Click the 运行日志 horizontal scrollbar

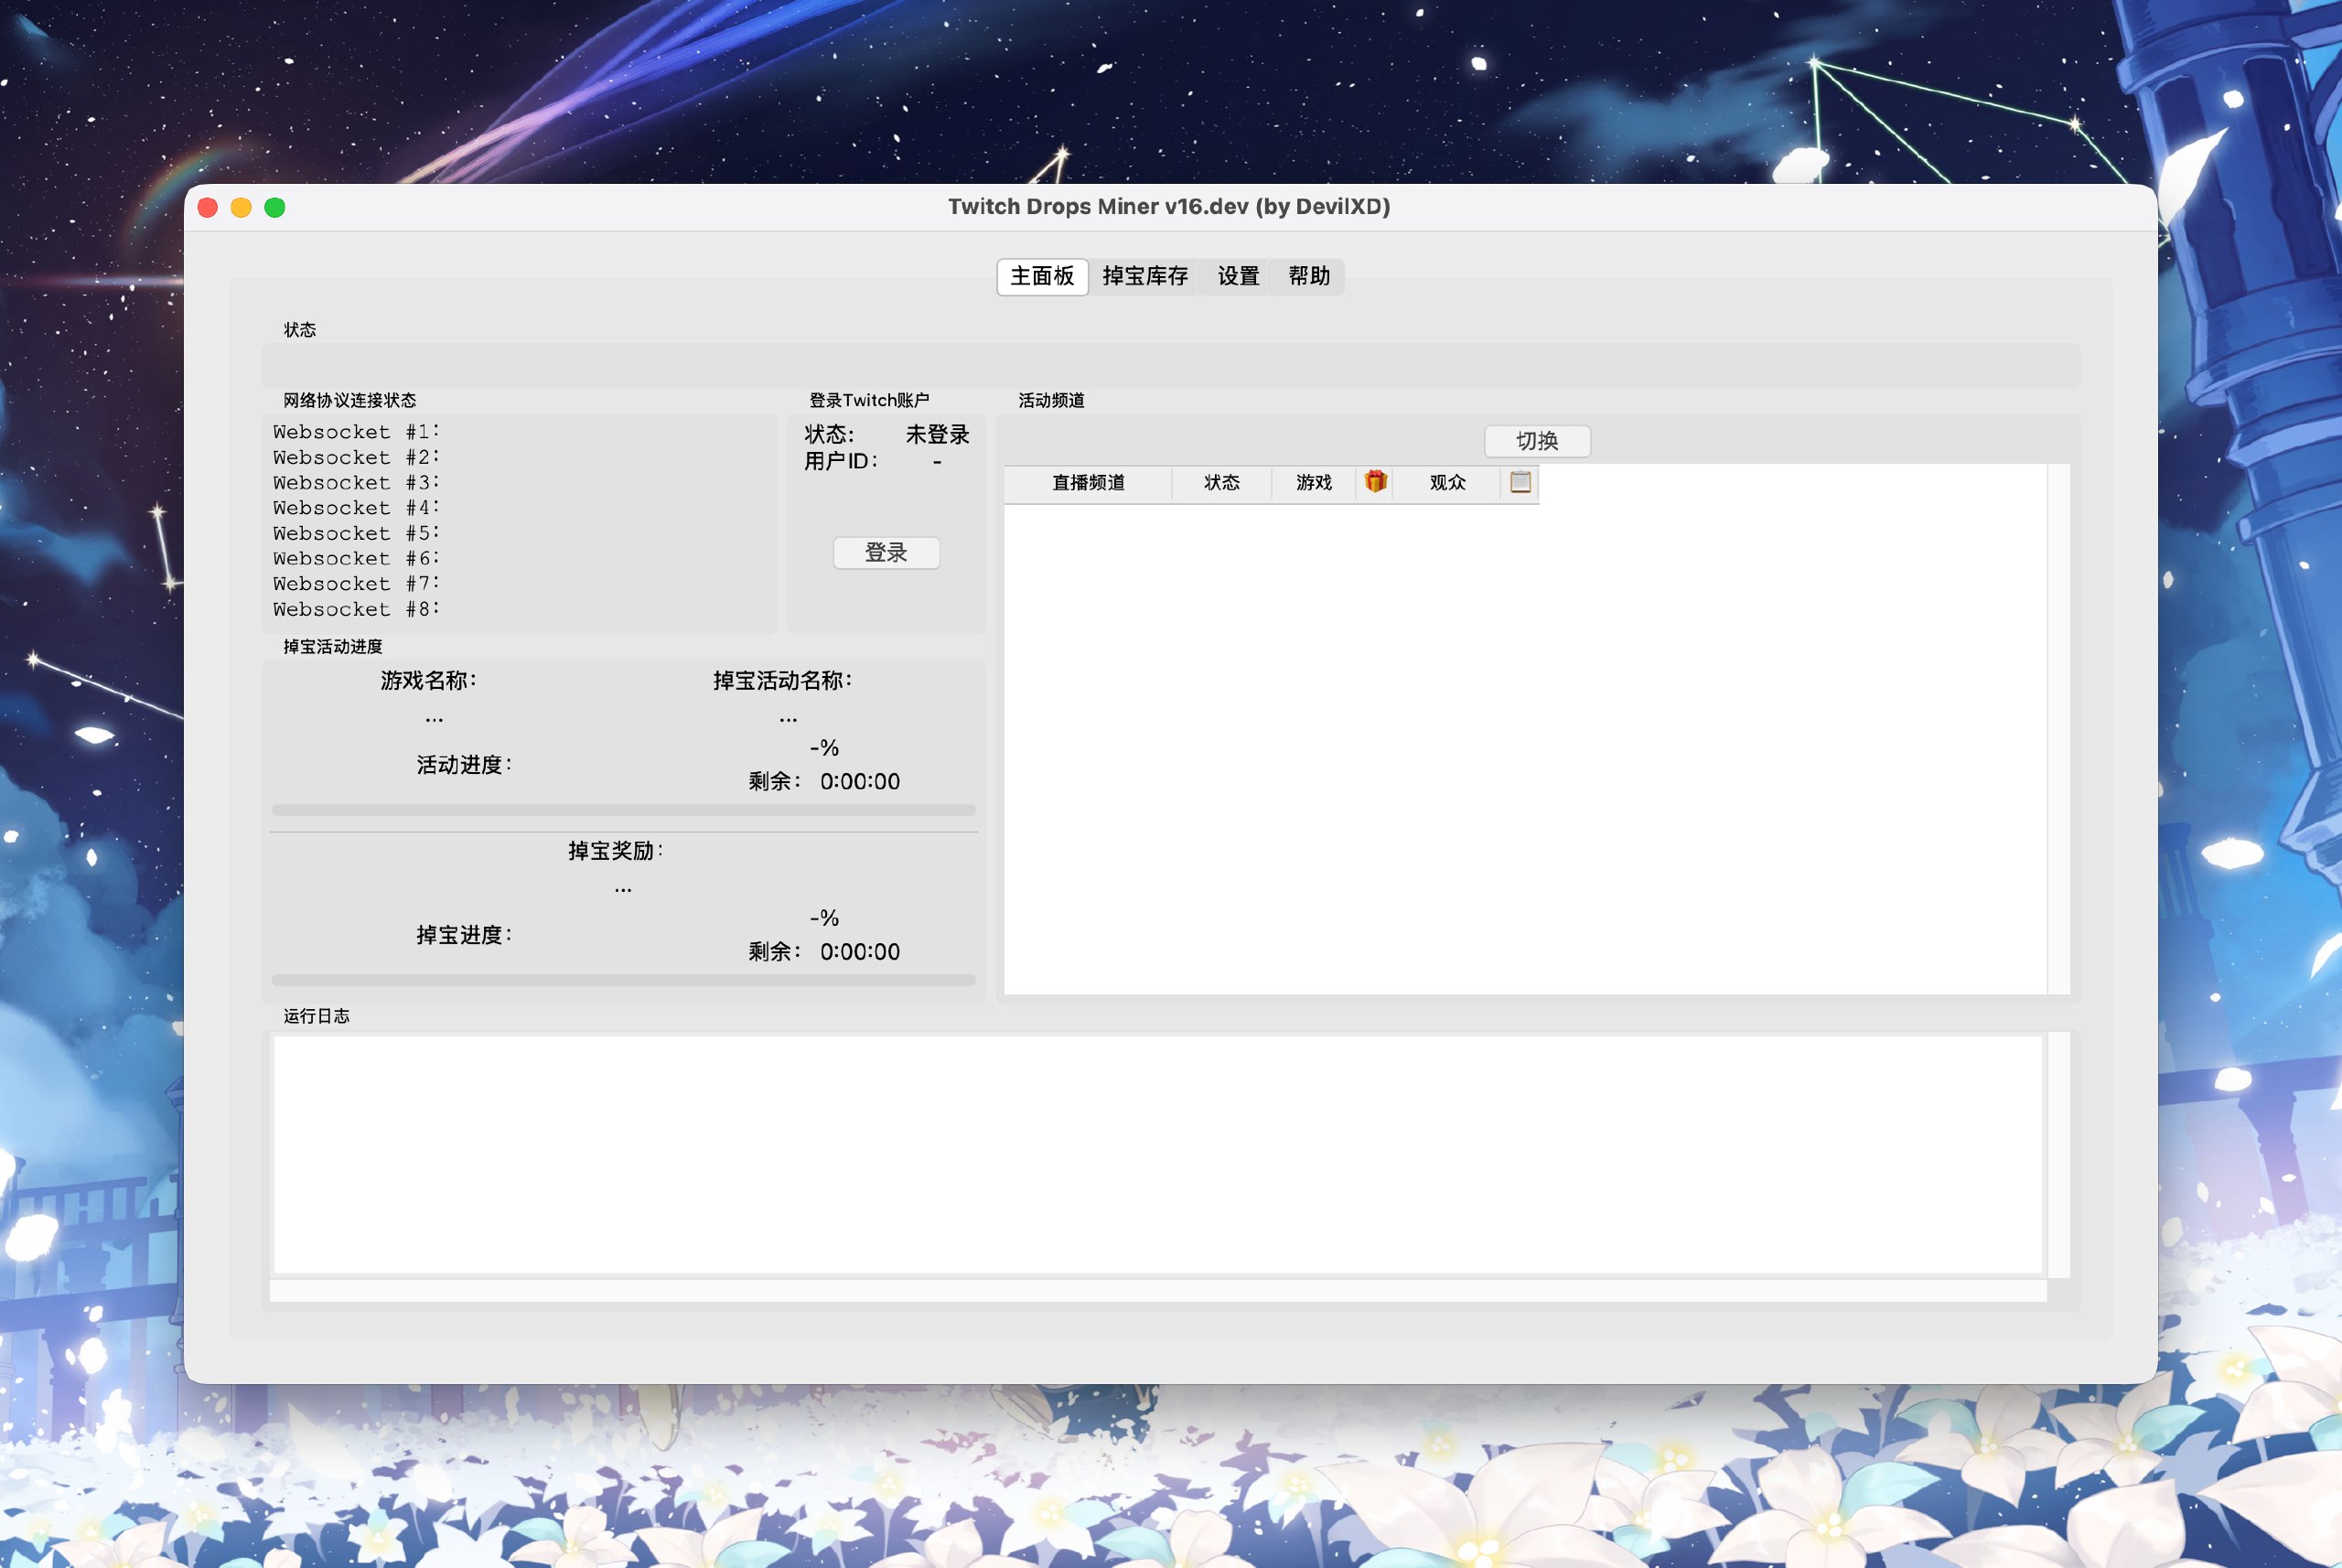(1157, 1290)
